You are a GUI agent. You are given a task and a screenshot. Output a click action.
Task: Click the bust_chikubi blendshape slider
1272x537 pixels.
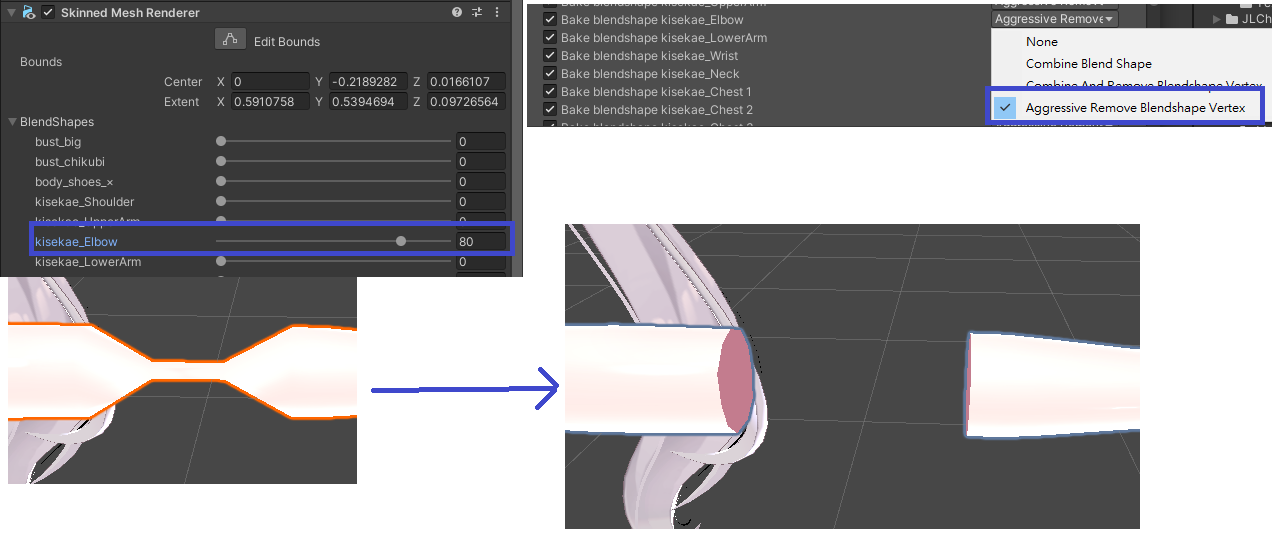[334, 162]
